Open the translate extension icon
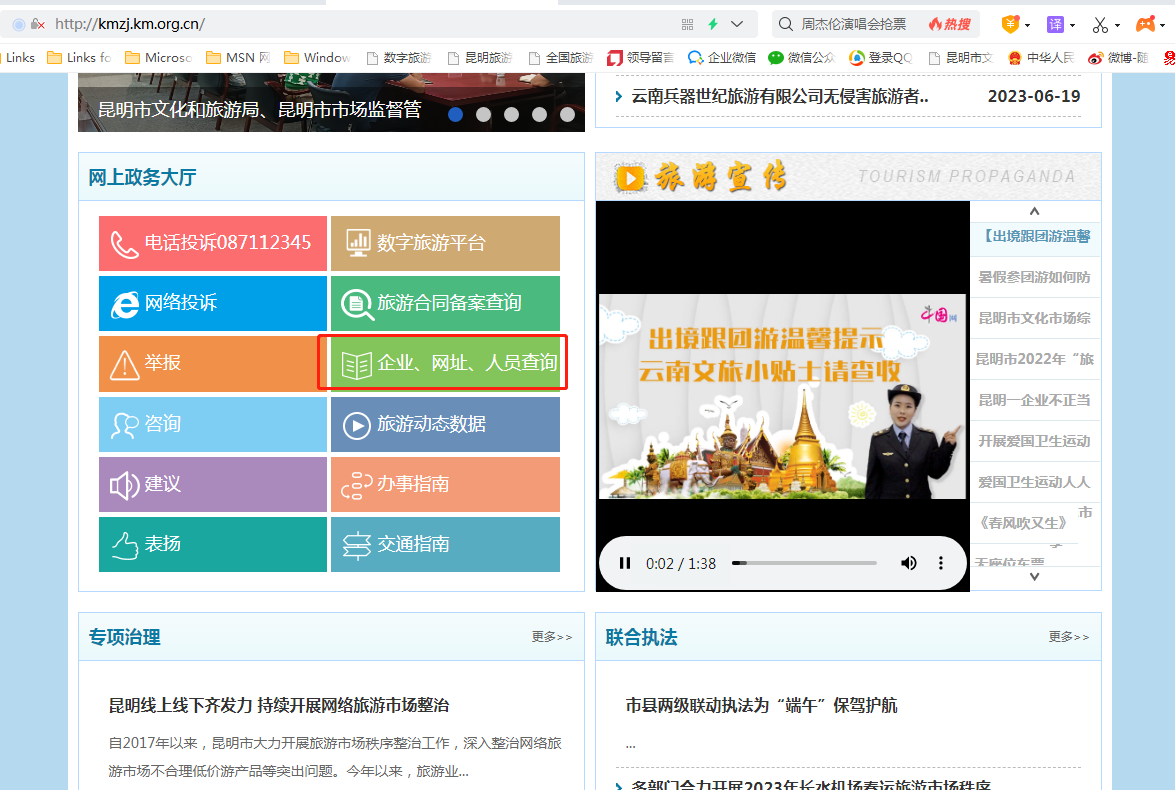Viewport: 1175px width, 790px height. (x=1055, y=25)
